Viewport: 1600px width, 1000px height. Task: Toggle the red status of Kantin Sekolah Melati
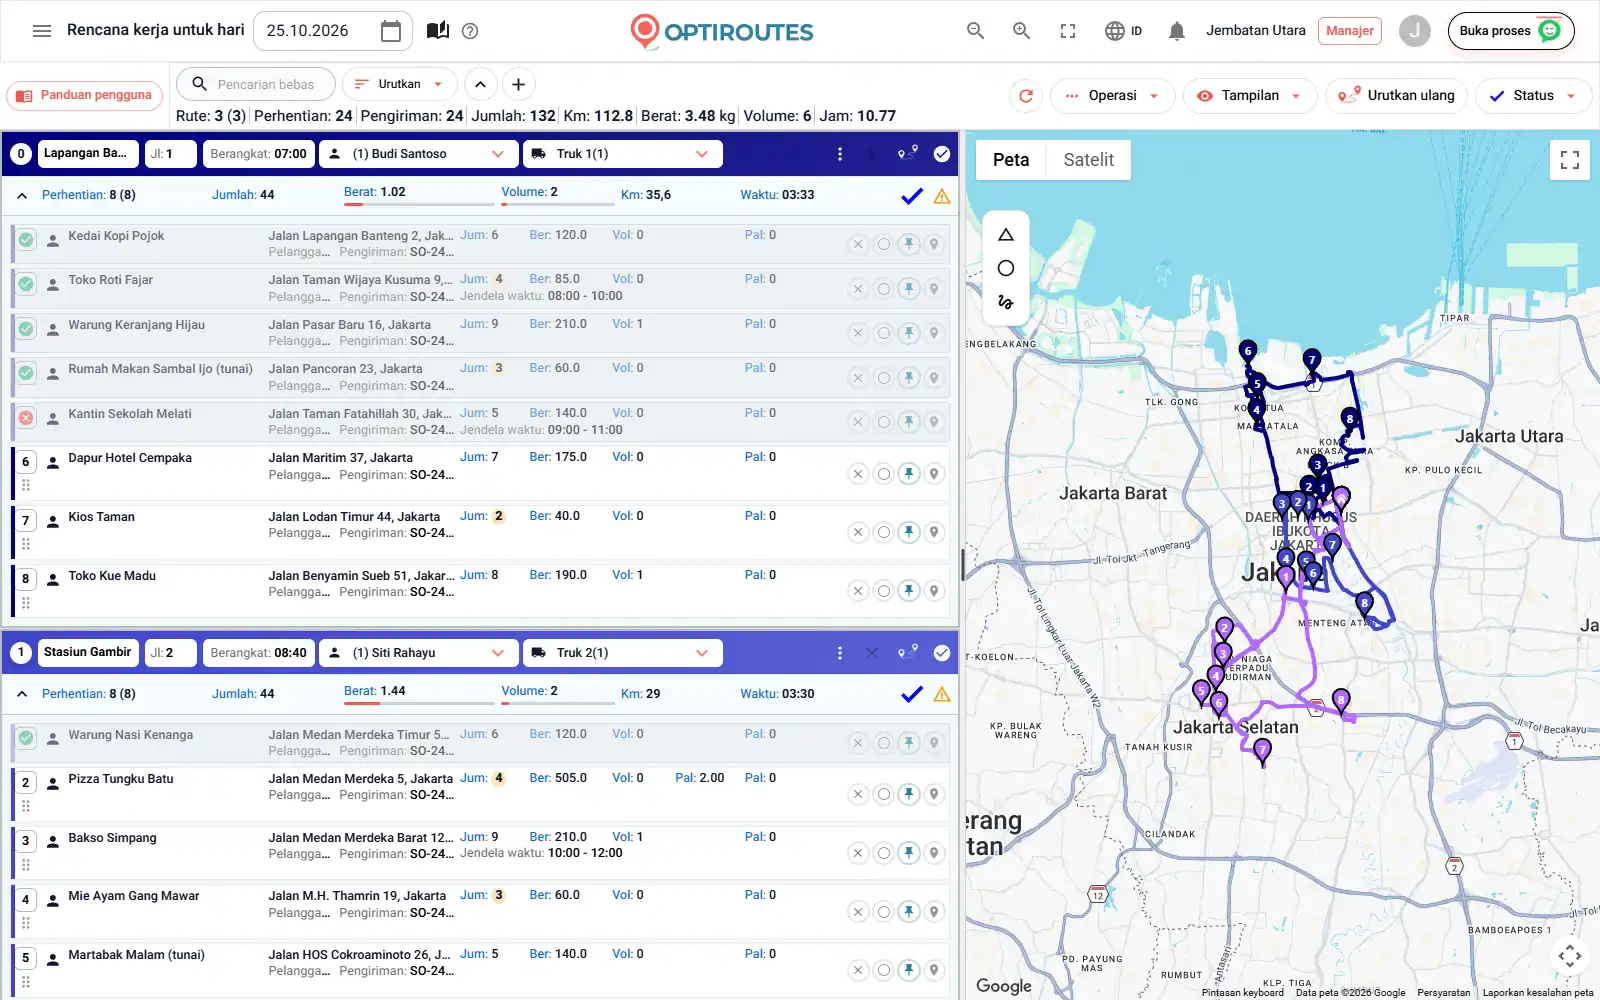pyautogui.click(x=26, y=418)
